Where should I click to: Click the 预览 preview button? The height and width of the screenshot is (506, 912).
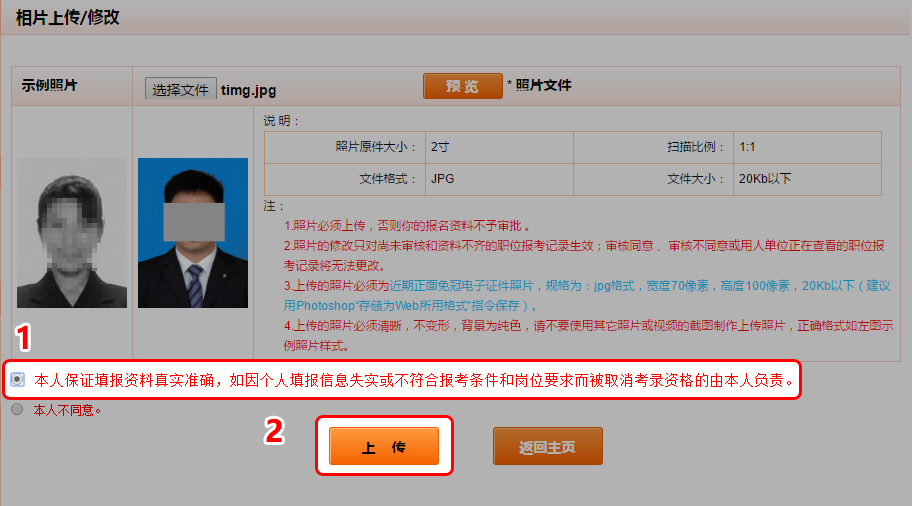[462, 86]
